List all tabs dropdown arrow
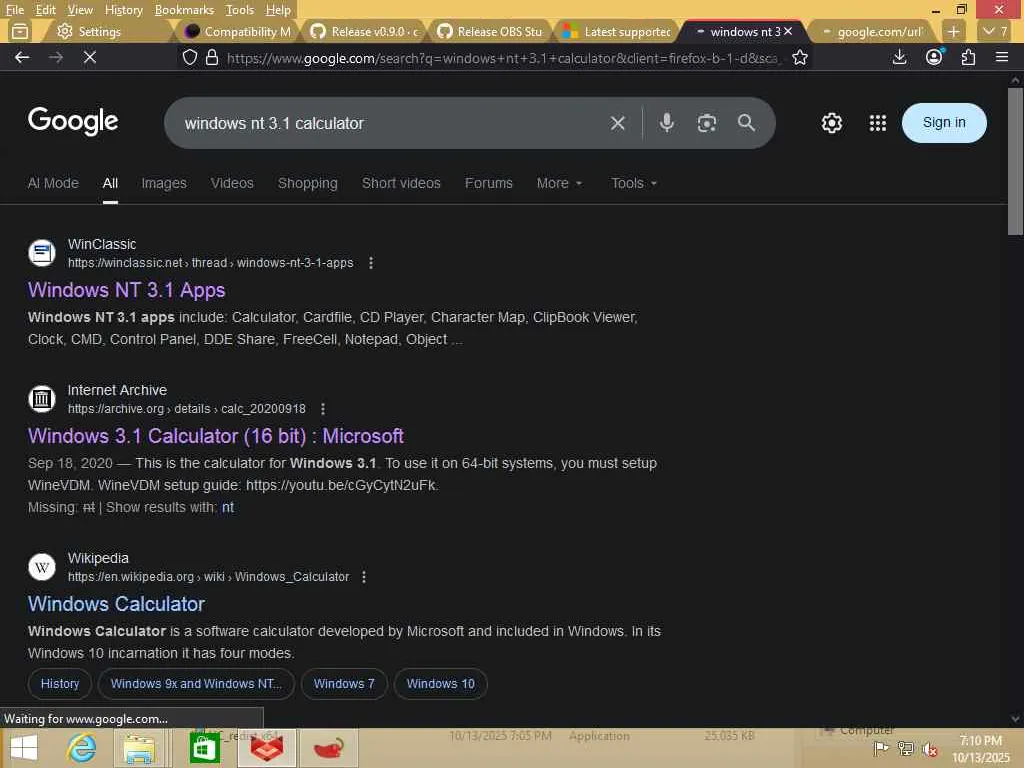The width and height of the screenshot is (1024, 768). pos(995,31)
